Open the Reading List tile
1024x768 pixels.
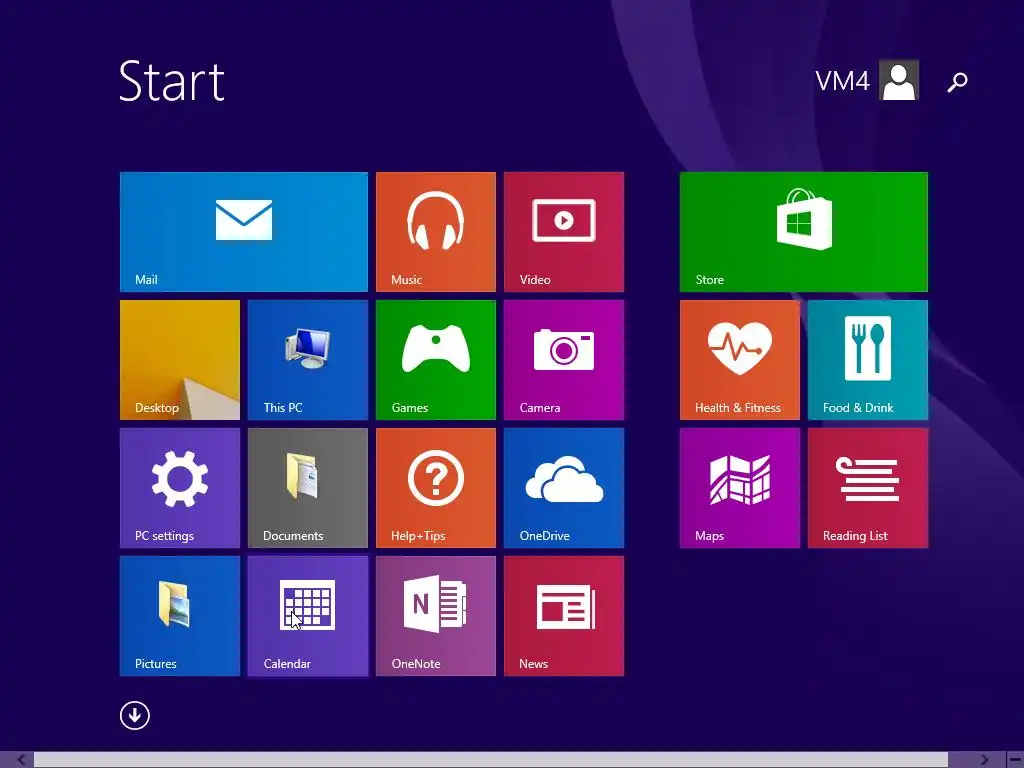tap(867, 488)
